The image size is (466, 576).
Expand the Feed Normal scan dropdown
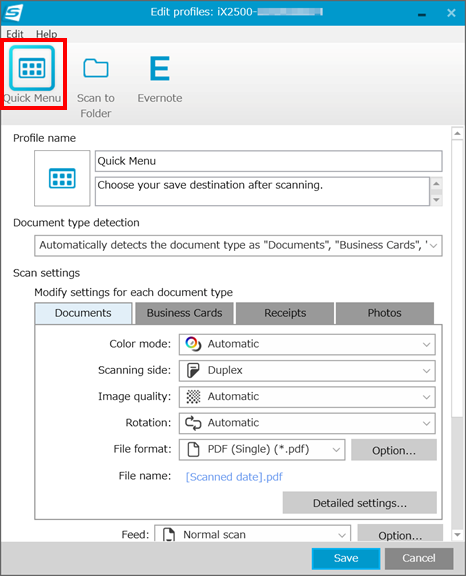point(252,534)
